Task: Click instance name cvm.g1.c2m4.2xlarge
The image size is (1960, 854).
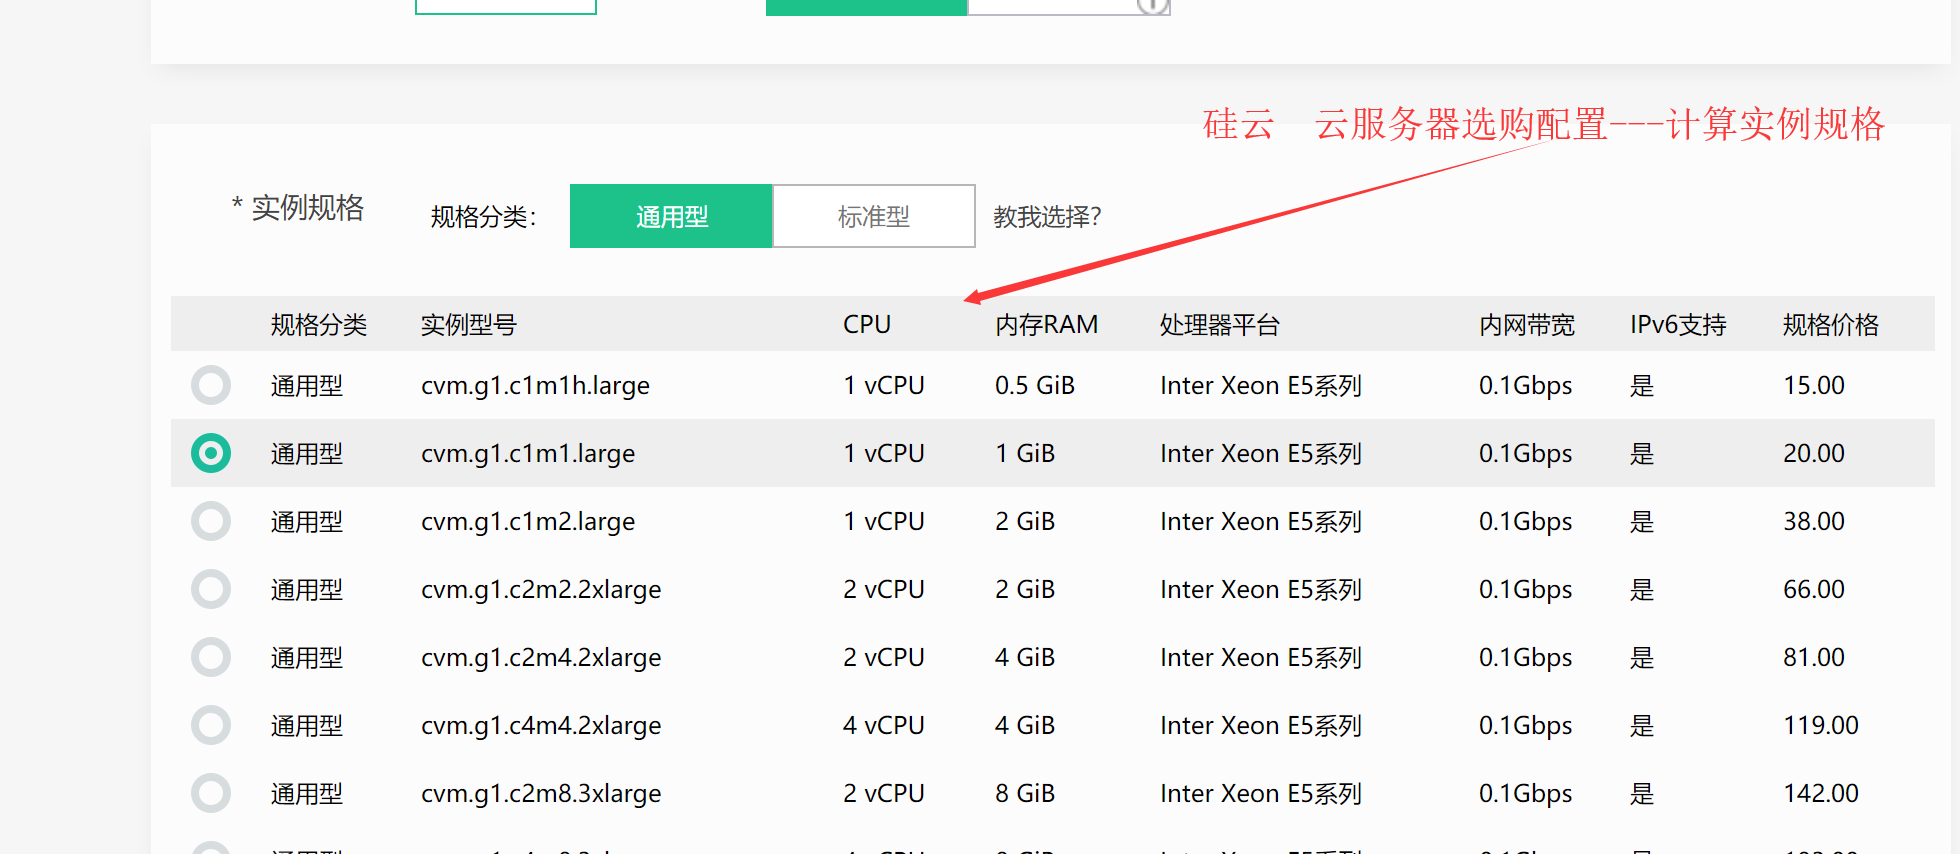Action: [541, 658]
